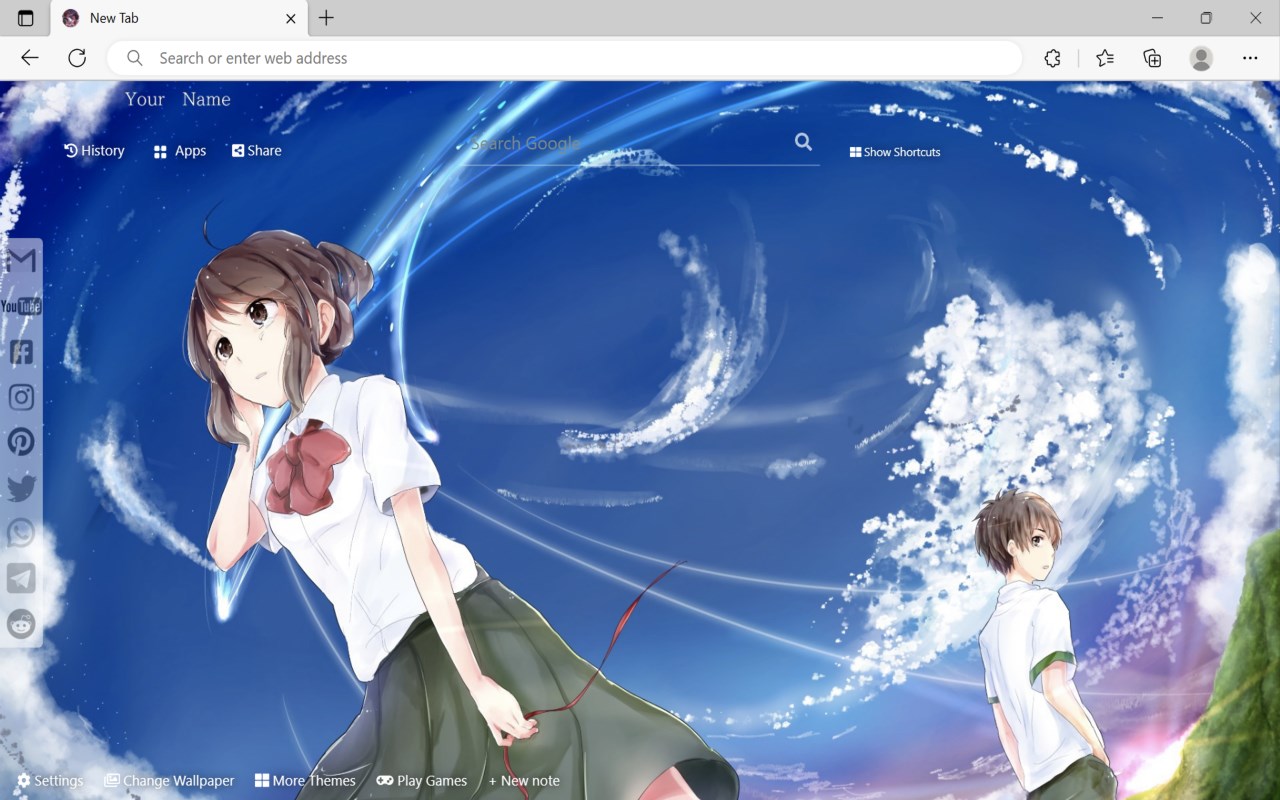Click the search magnifier icon
Image resolution: width=1280 pixels, height=800 pixels.
(803, 142)
